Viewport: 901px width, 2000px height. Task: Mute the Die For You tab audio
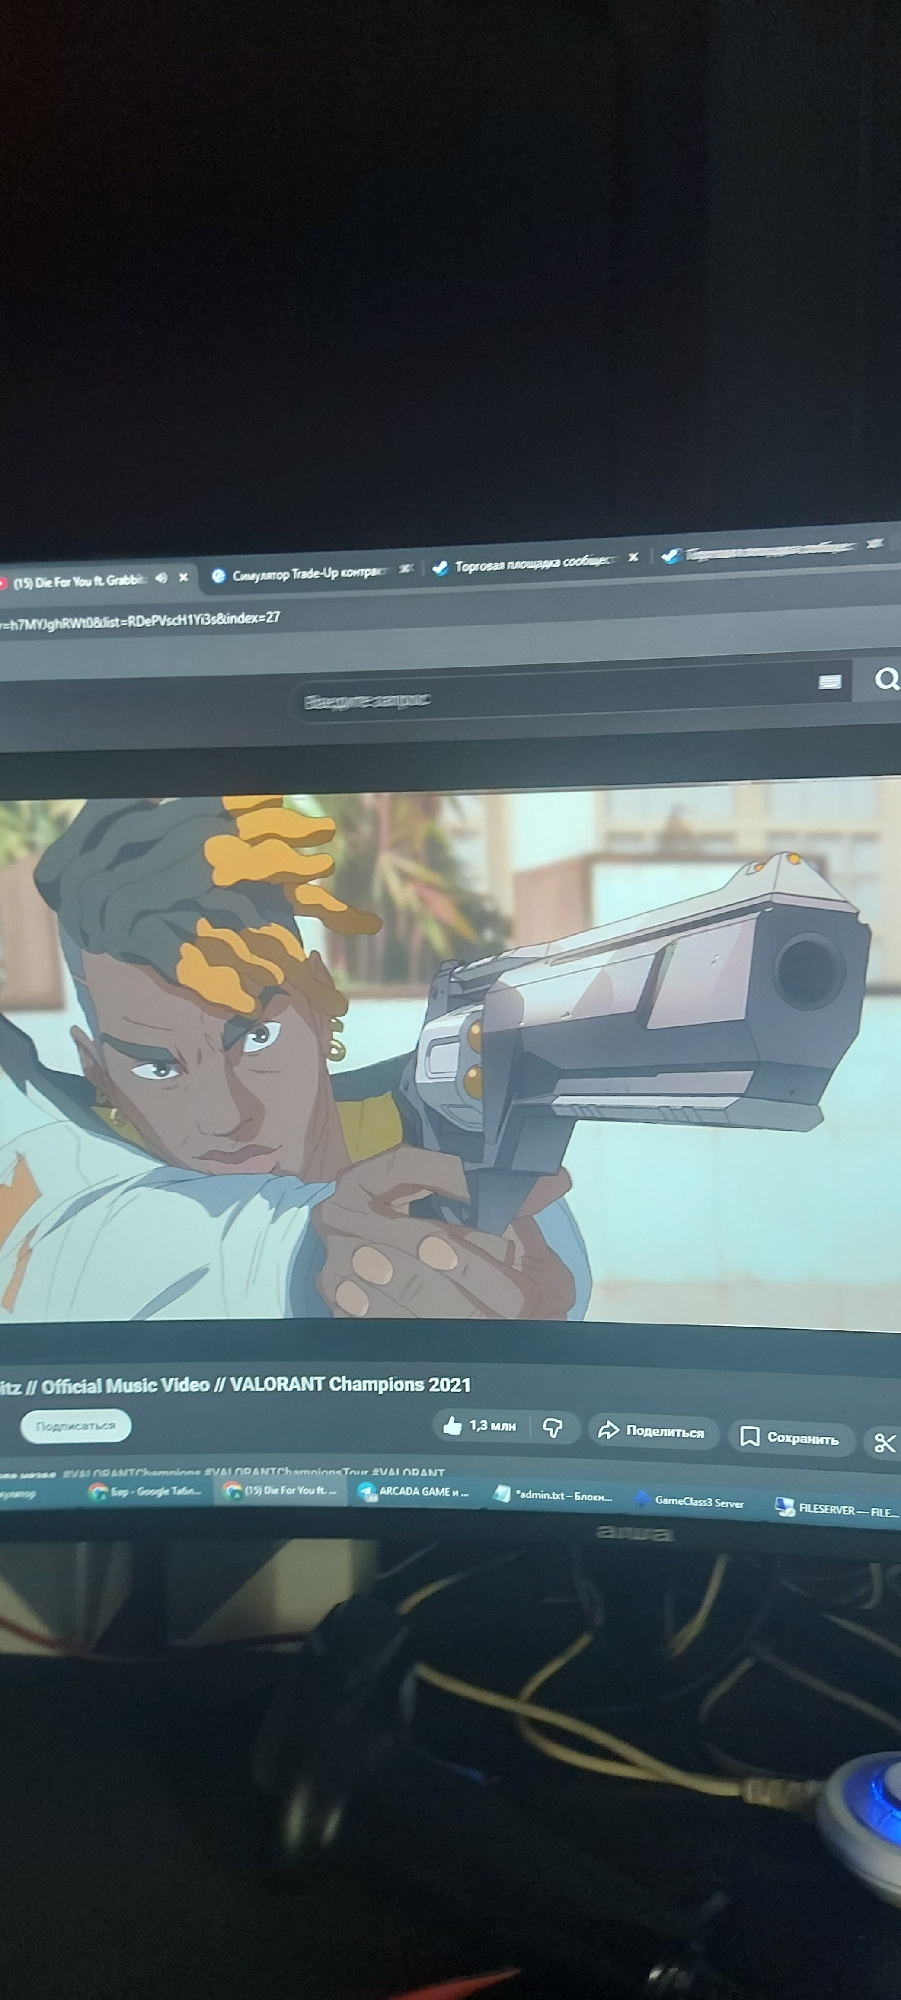pyautogui.click(x=161, y=578)
